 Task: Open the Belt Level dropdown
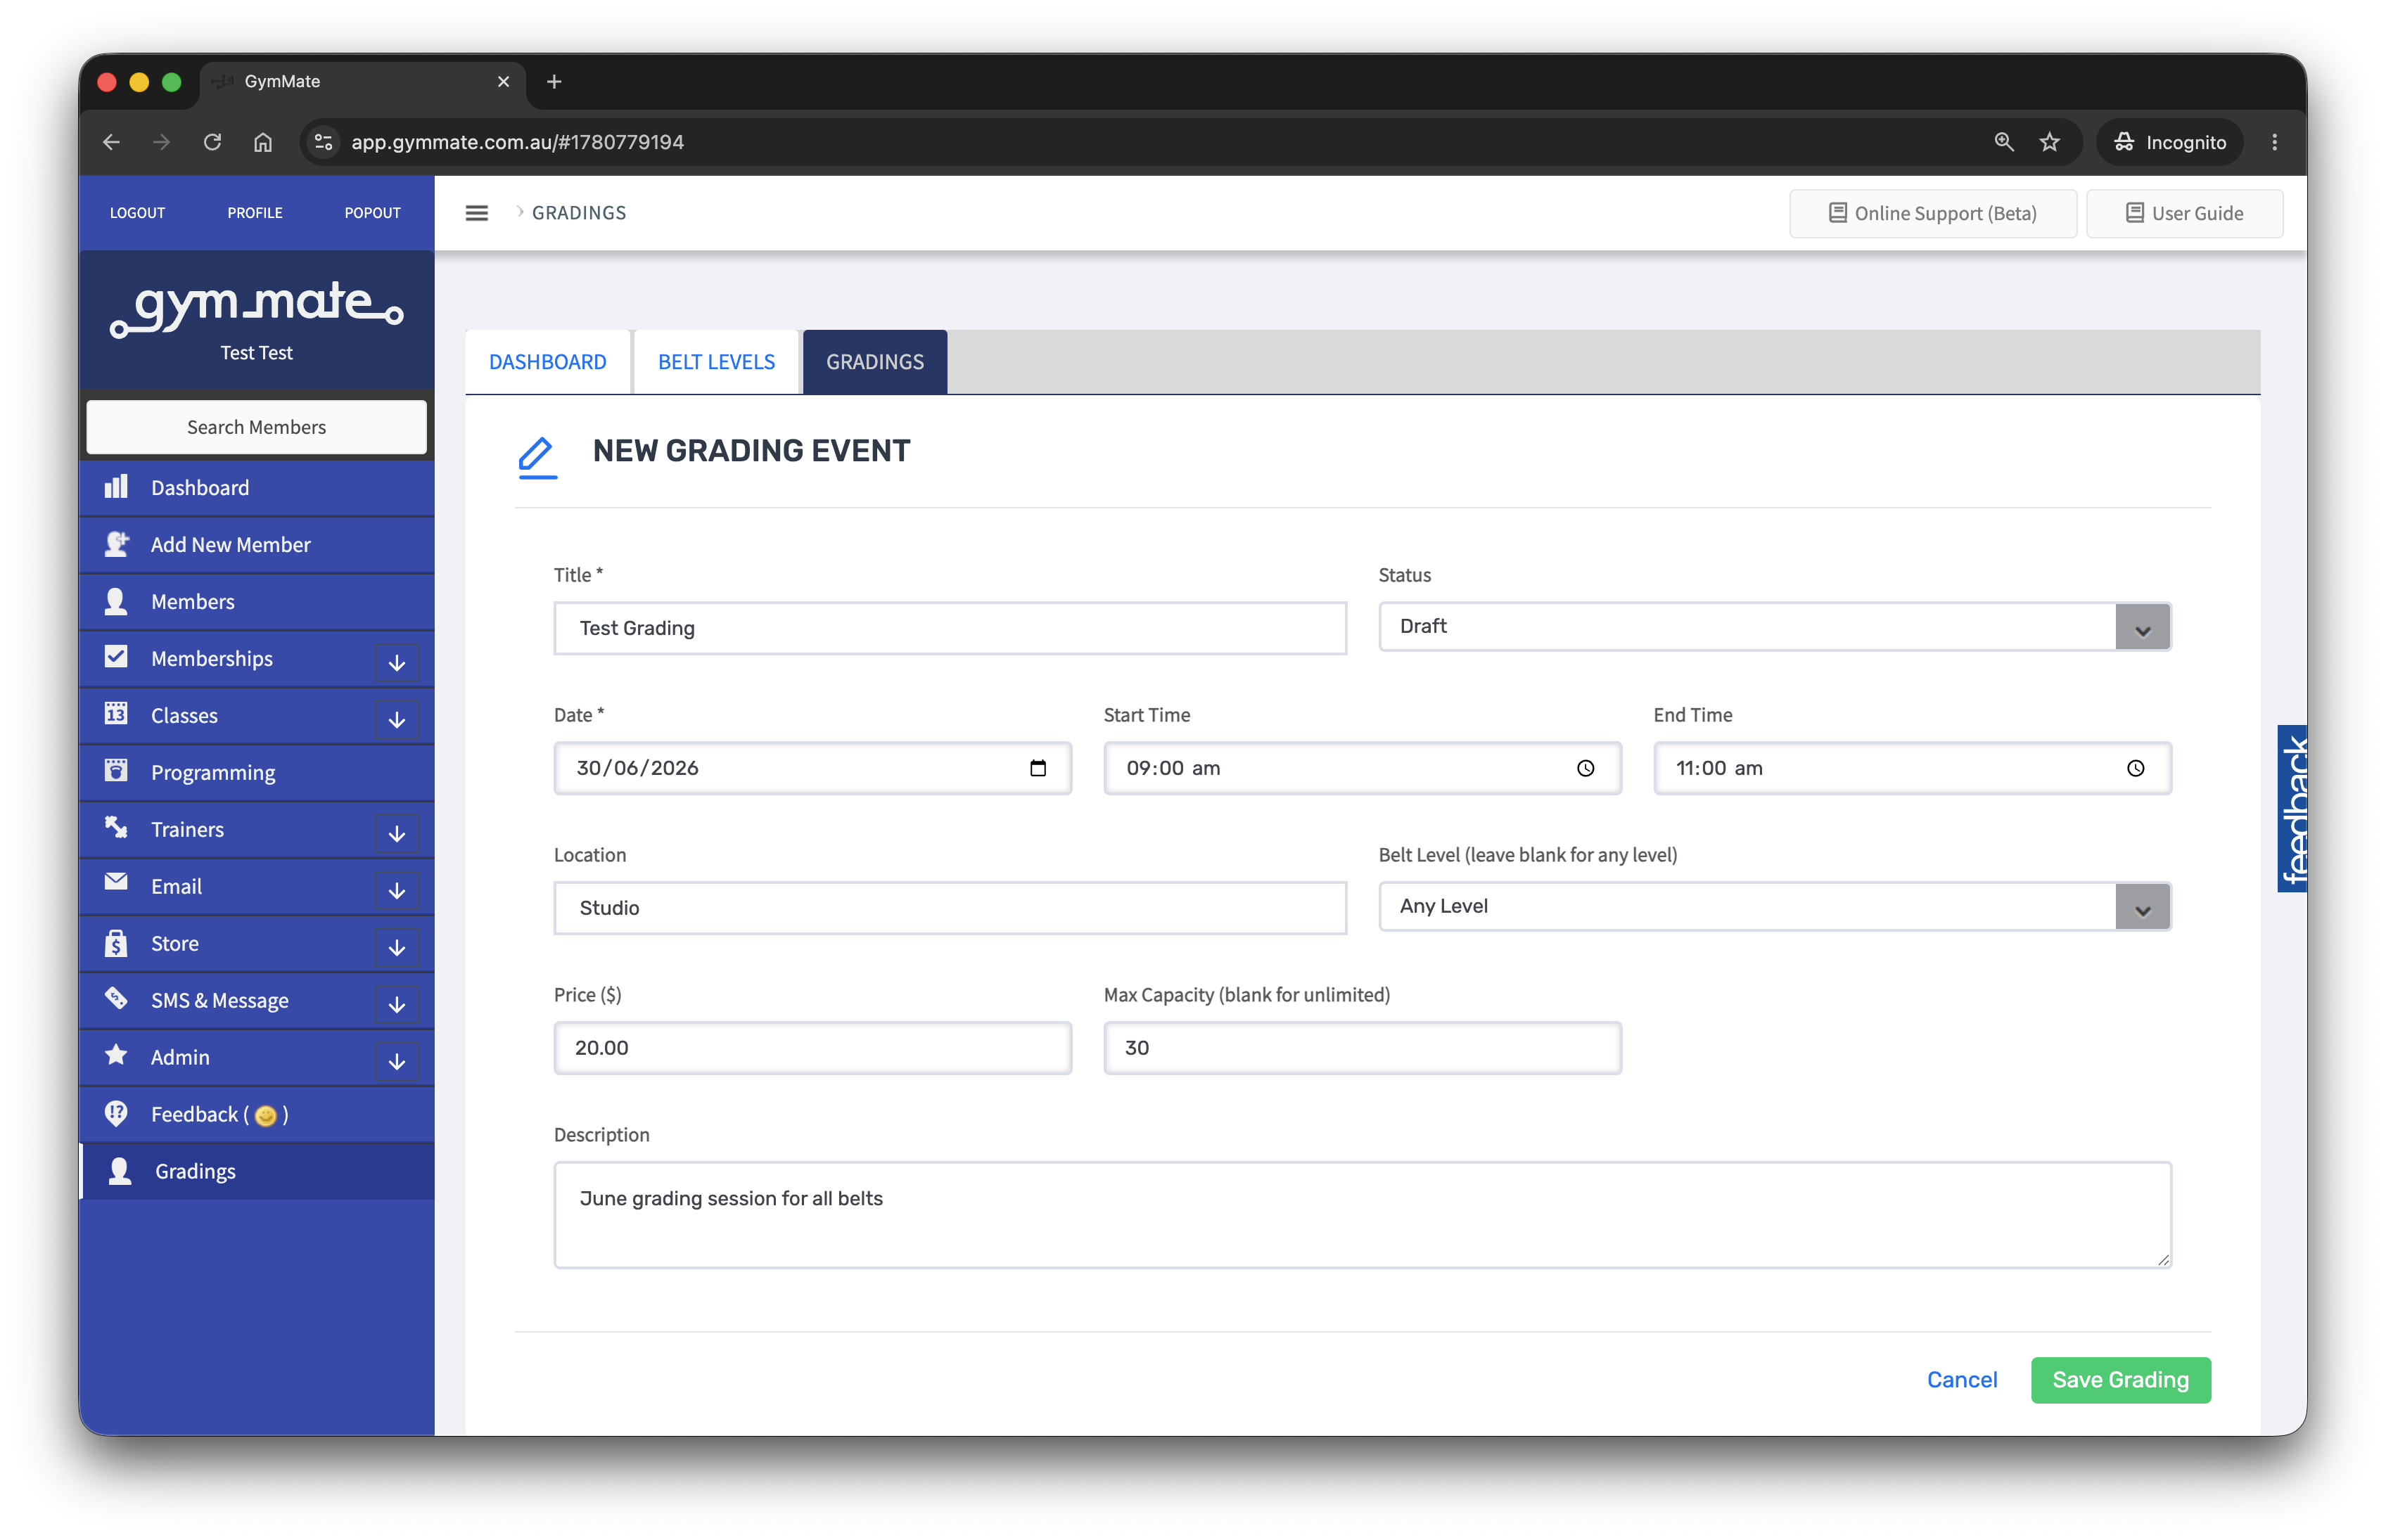(1775, 907)
